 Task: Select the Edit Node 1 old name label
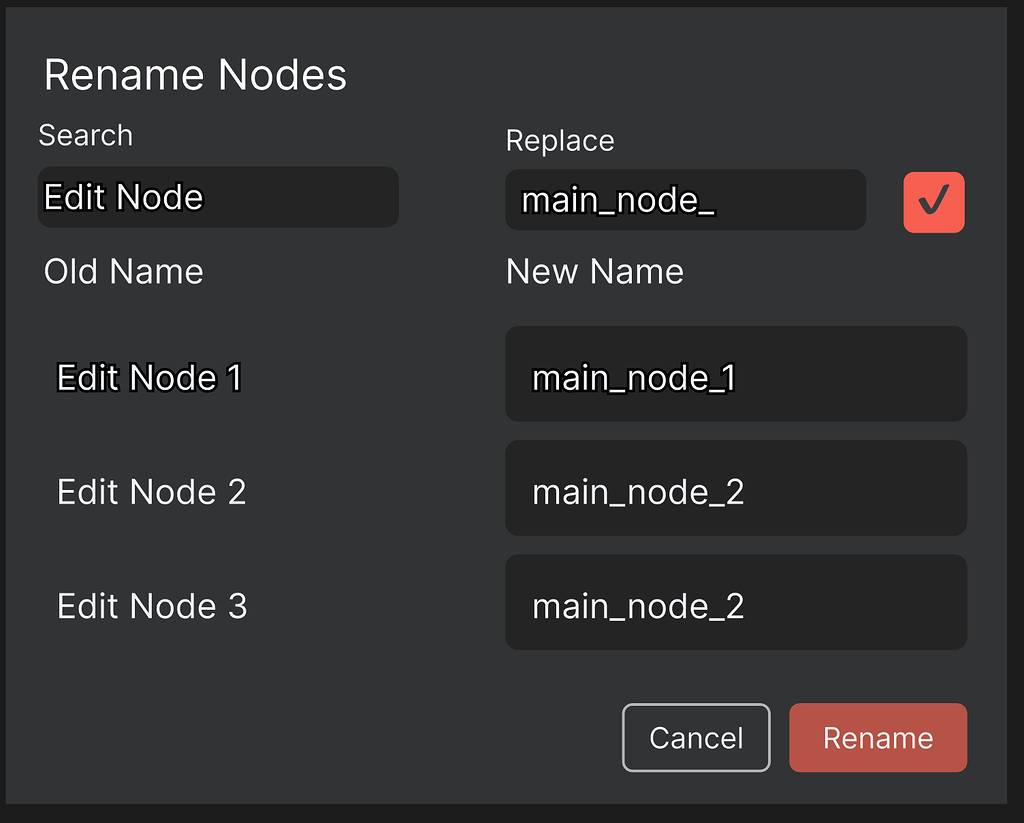(x=147, y=377)
